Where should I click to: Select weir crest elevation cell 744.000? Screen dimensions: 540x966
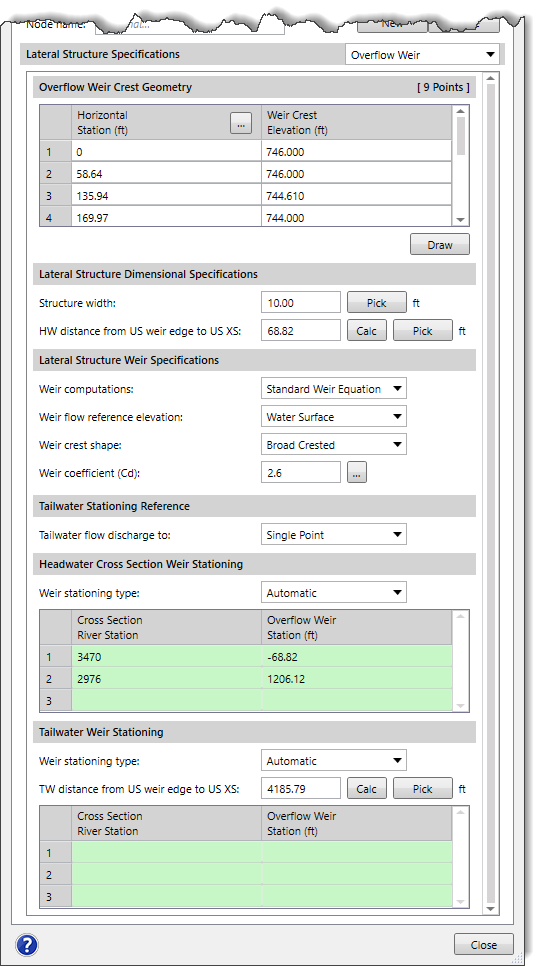coord(357,217)
